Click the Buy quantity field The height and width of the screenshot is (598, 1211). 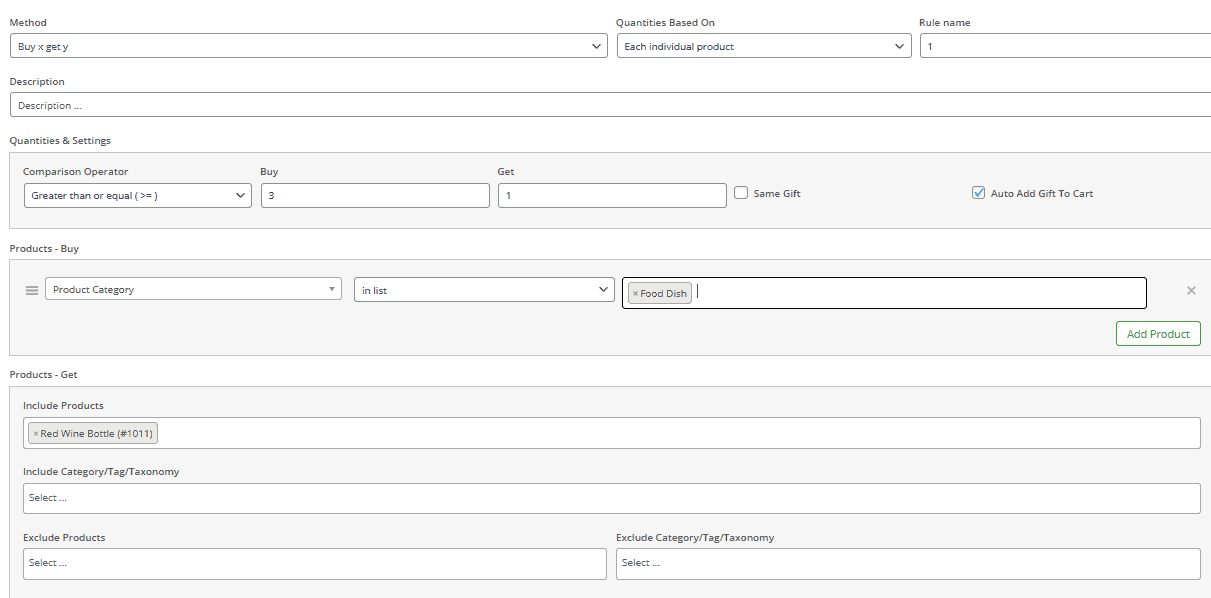point(375,194)
